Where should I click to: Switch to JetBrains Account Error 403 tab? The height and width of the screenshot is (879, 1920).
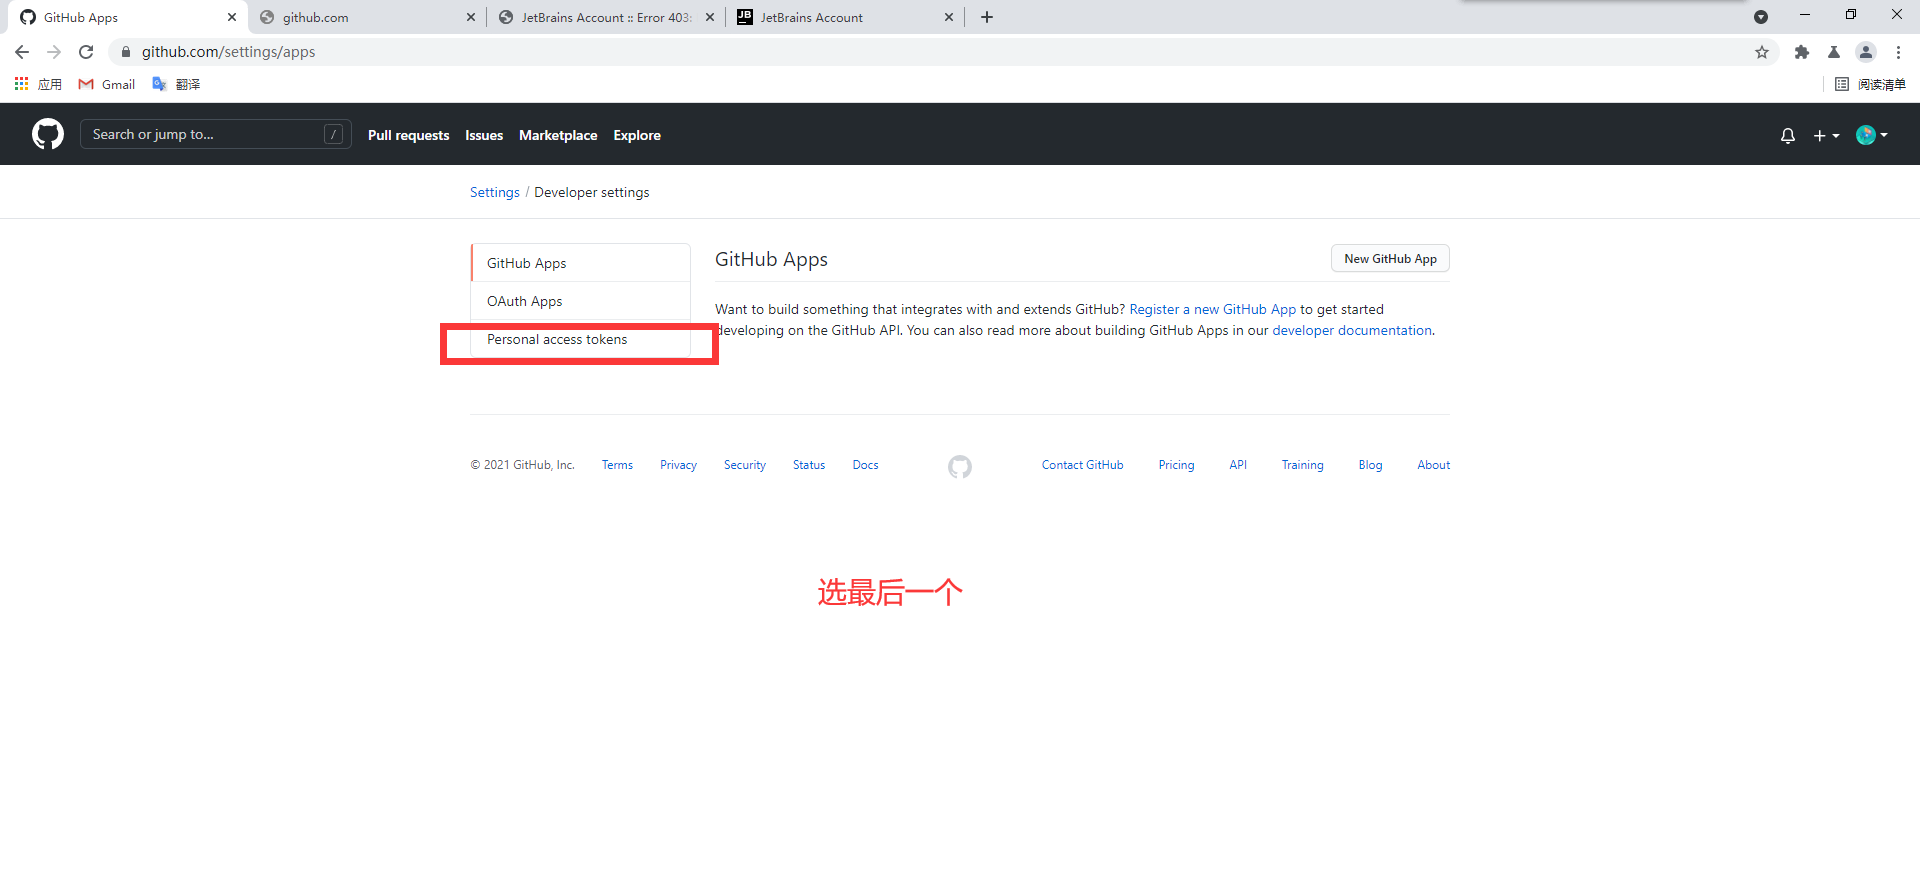pos(606,17)
